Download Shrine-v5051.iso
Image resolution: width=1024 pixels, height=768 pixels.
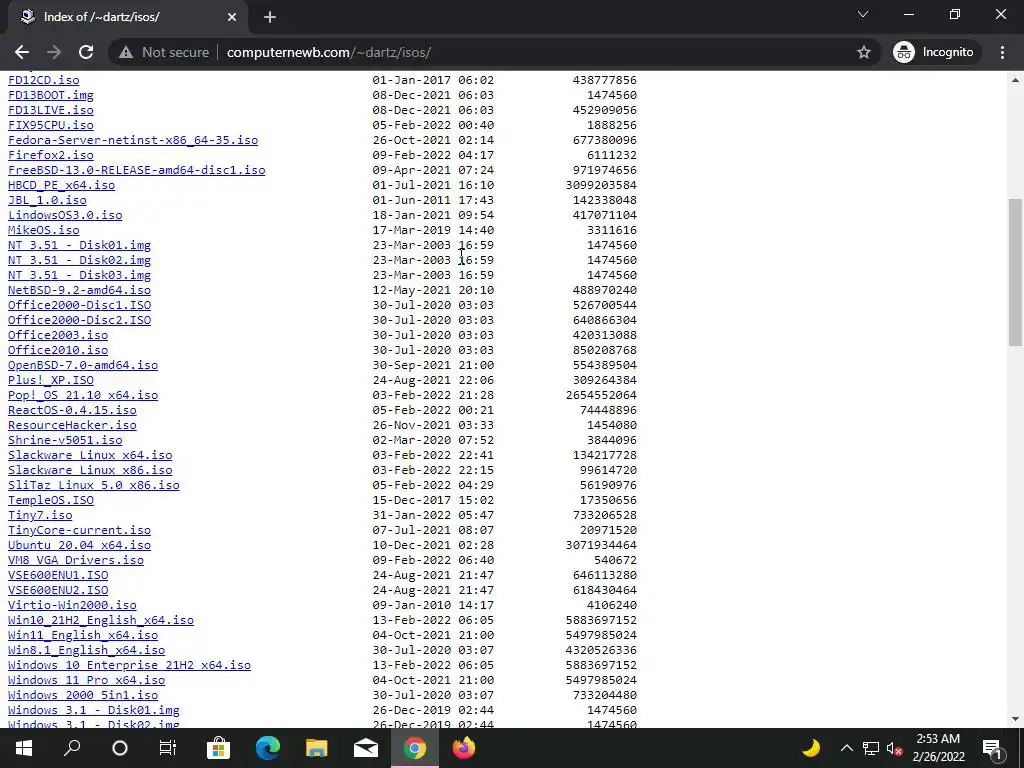[65, 440]
